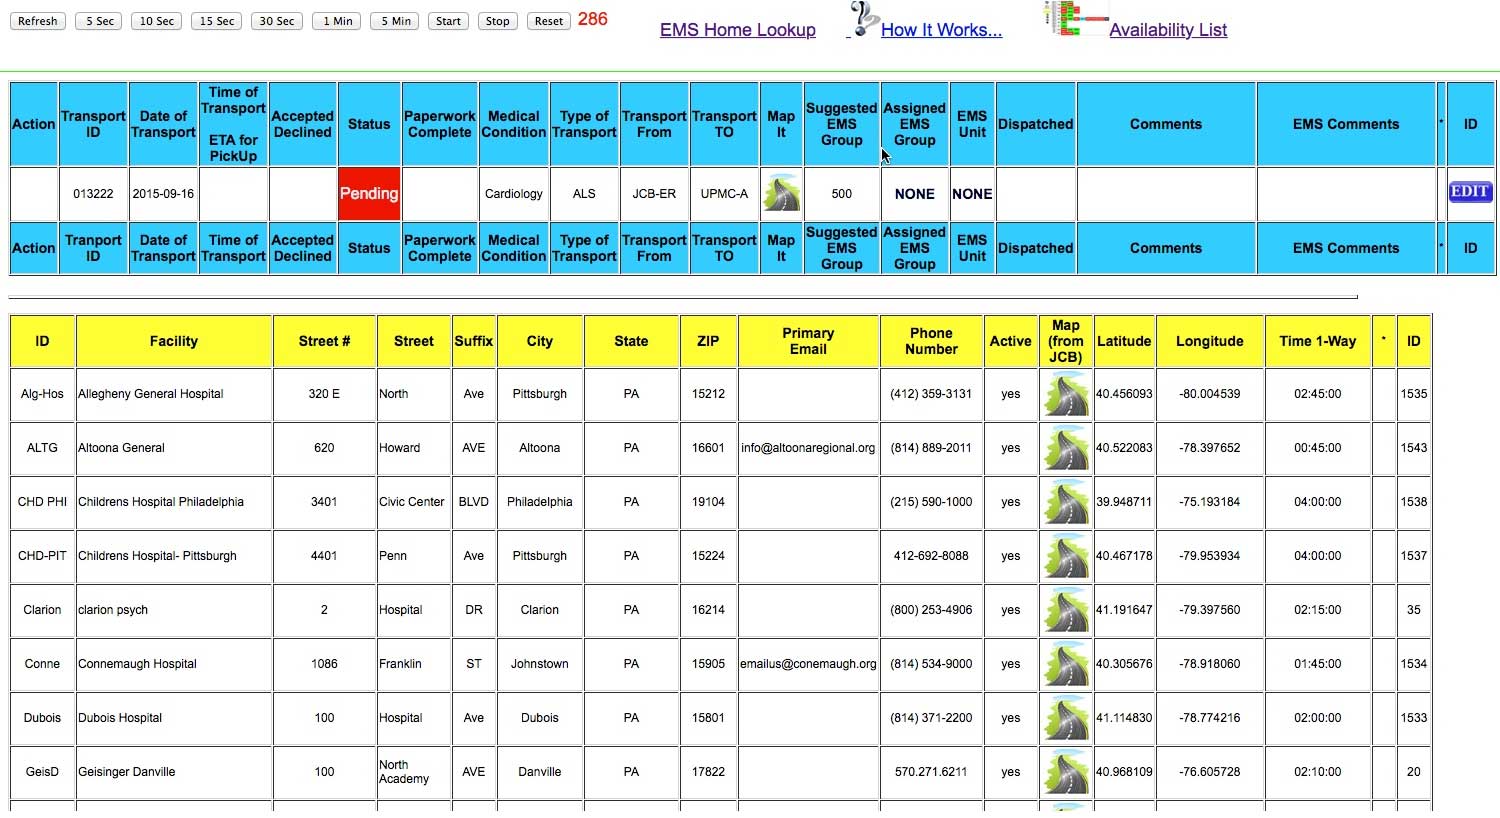Click emailus@conemaugh.org email cell
Image resolution: width=1500 pixels, height=818 pixels.
[x=808, y=664]
